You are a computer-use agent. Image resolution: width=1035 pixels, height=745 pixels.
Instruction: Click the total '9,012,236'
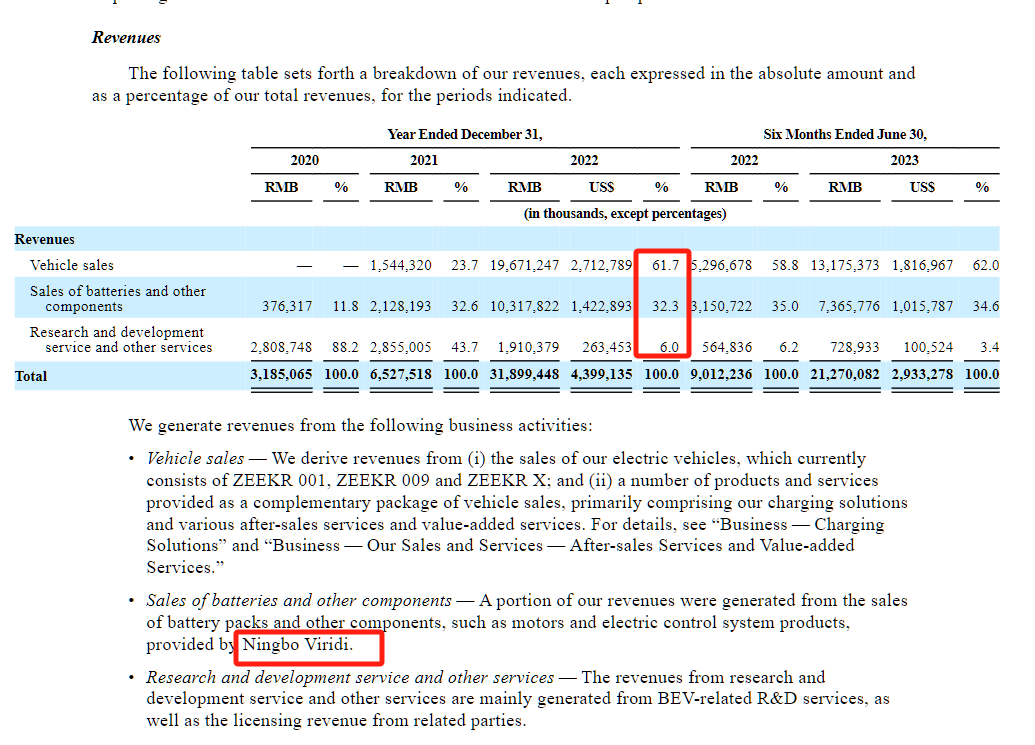[x=721, y=375]
